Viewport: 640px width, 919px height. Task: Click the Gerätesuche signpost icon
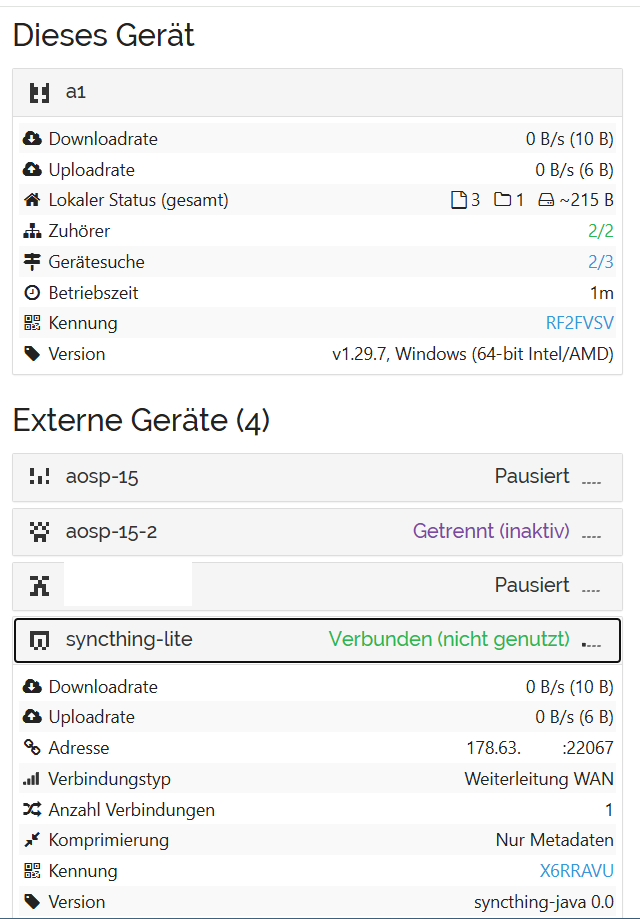pos(32,261)
